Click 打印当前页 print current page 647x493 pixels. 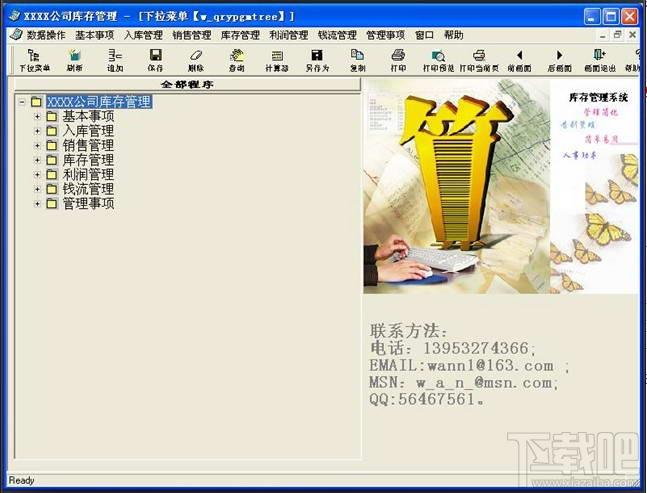[479, 60]
